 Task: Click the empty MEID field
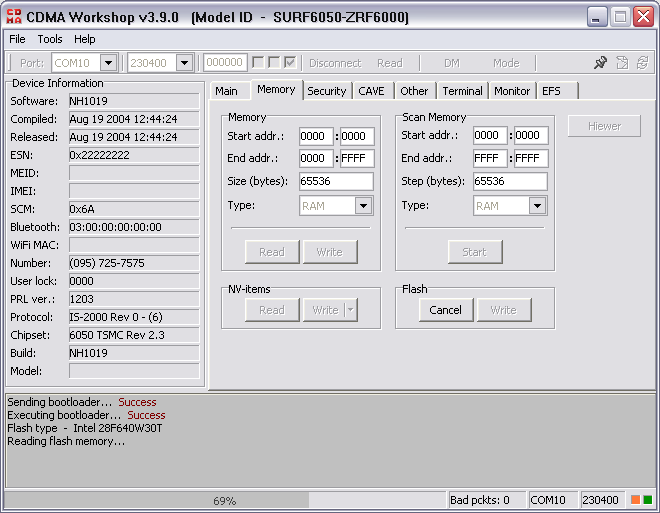click(134, 173)
